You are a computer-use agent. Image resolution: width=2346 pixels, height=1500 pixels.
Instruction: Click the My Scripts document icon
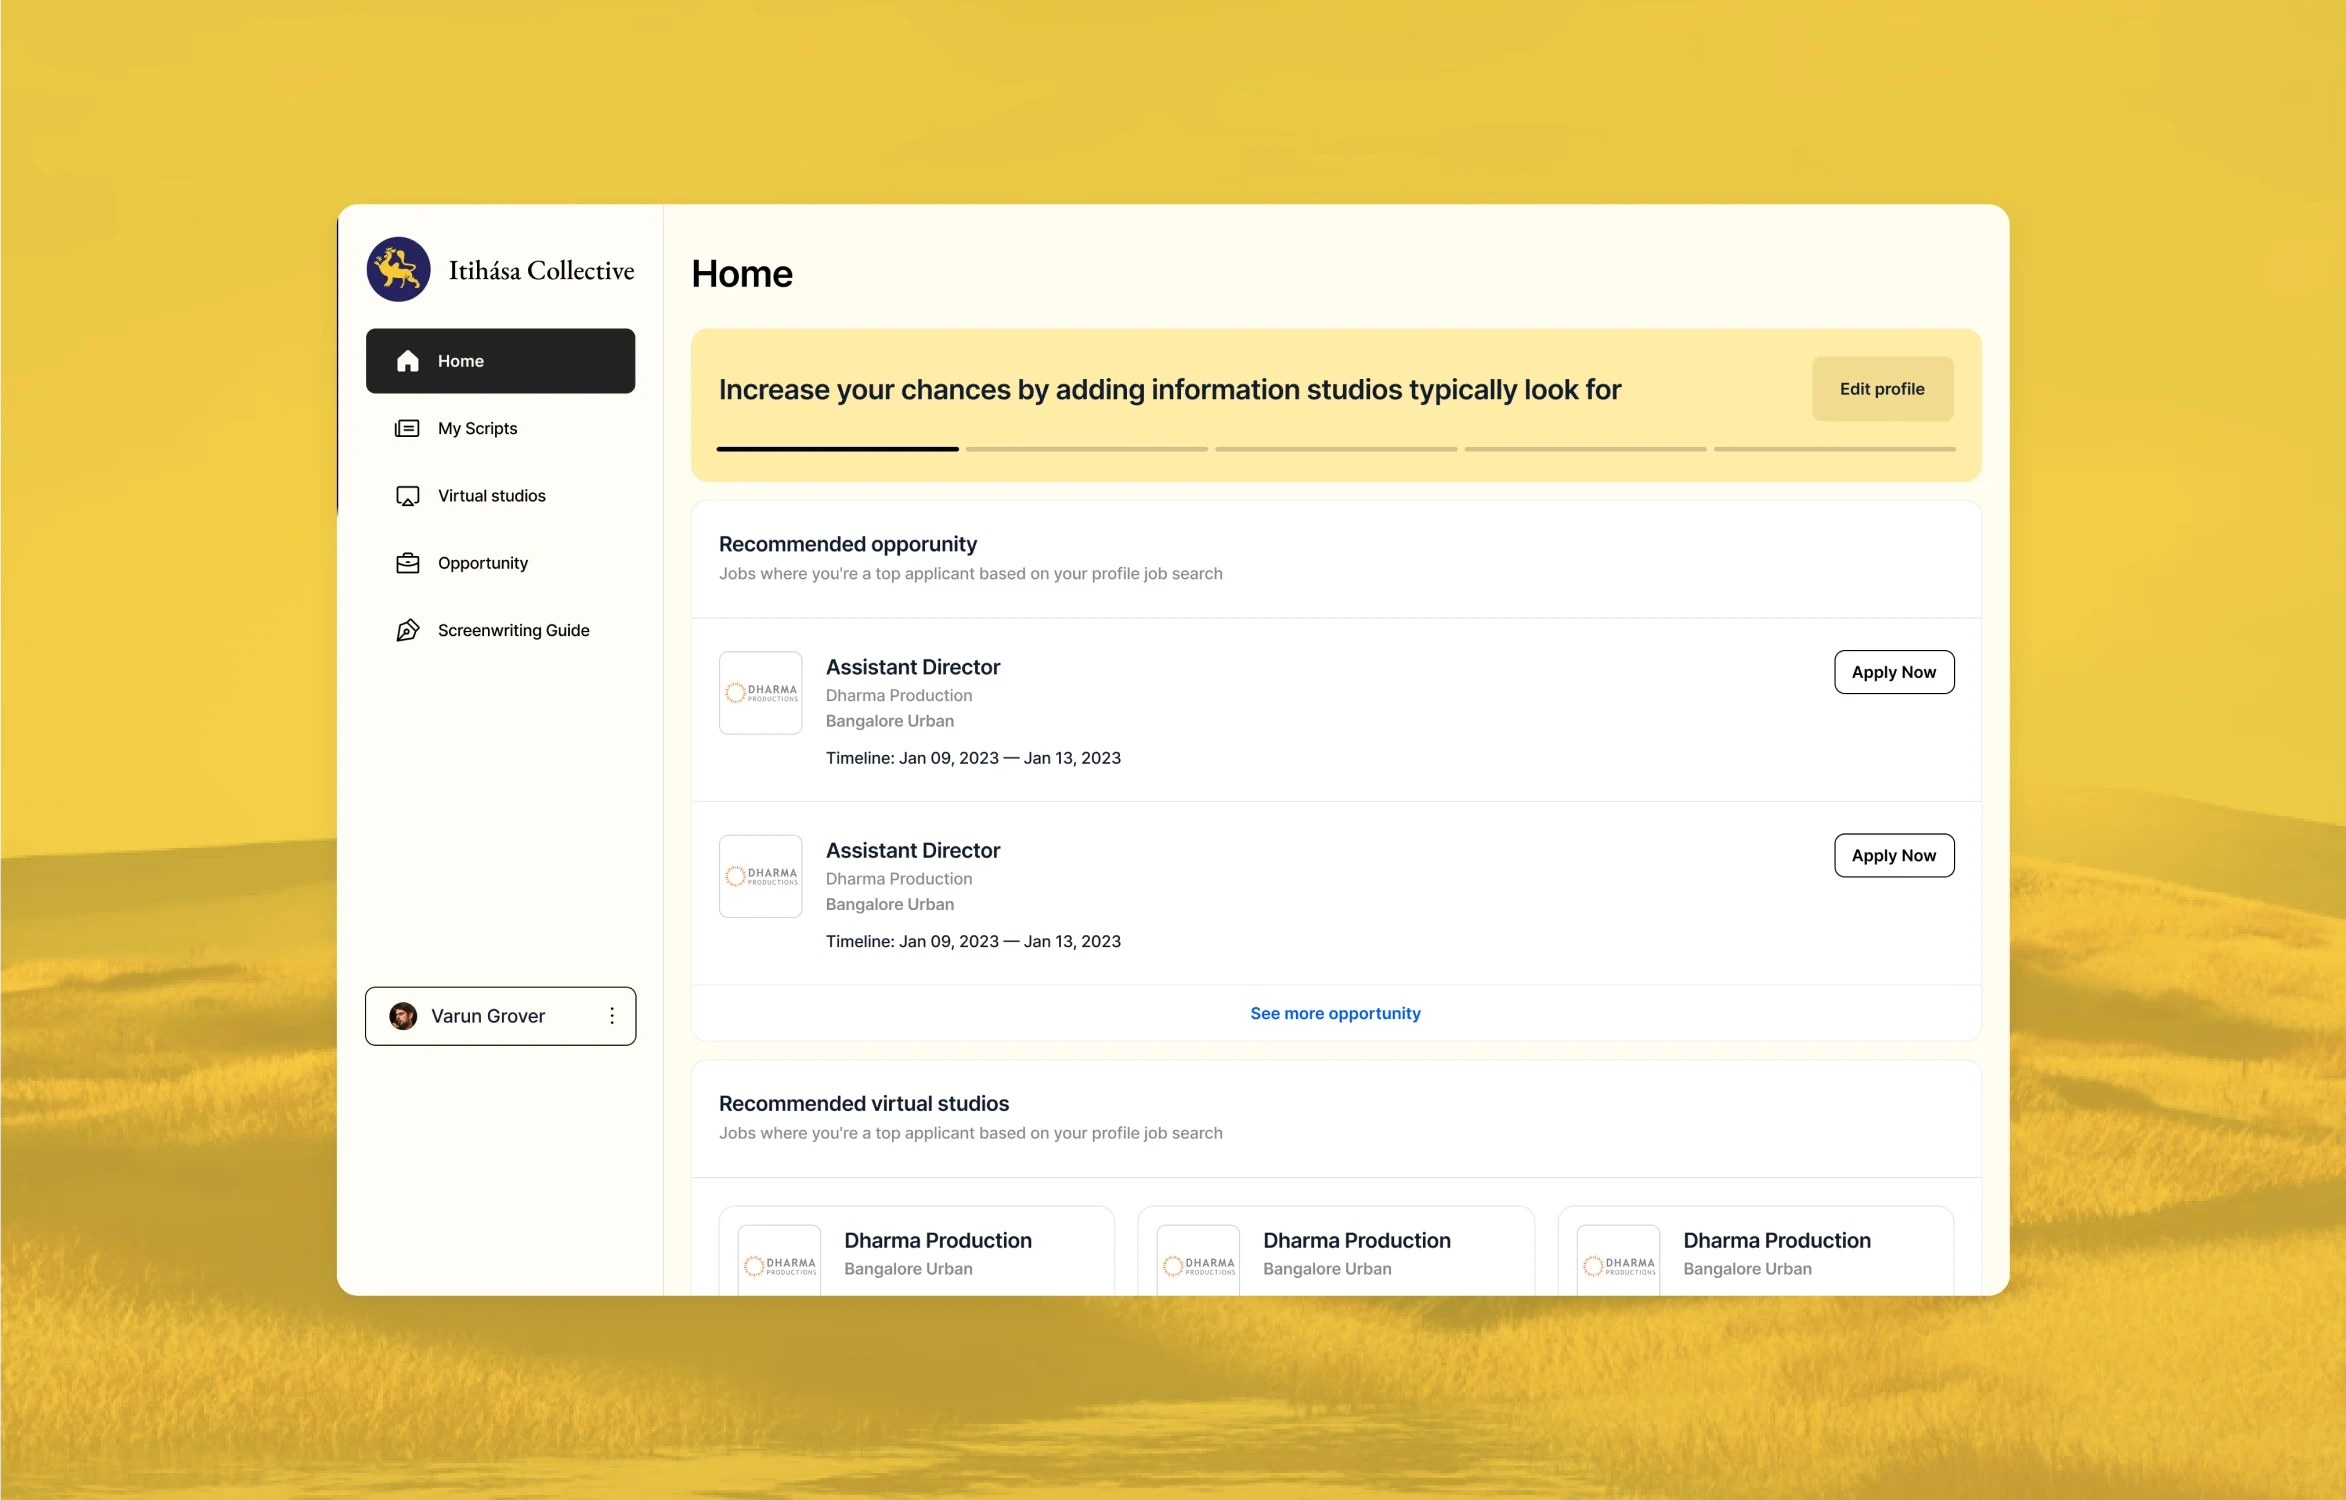[x=407, y=428]
